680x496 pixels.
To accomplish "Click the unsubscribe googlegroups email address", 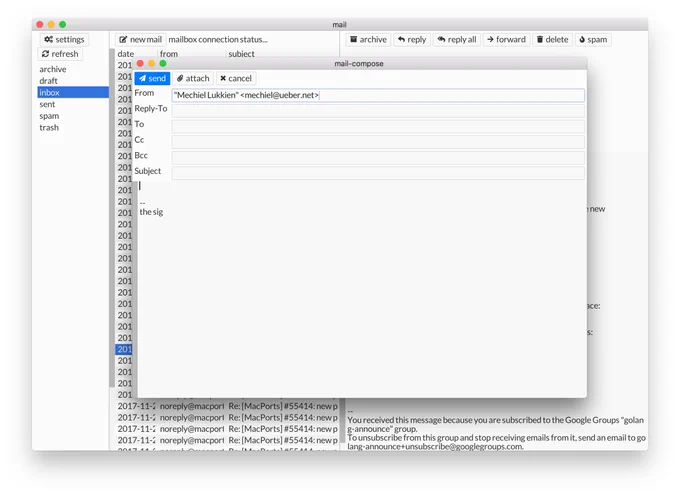I will (x=435, y=447).
